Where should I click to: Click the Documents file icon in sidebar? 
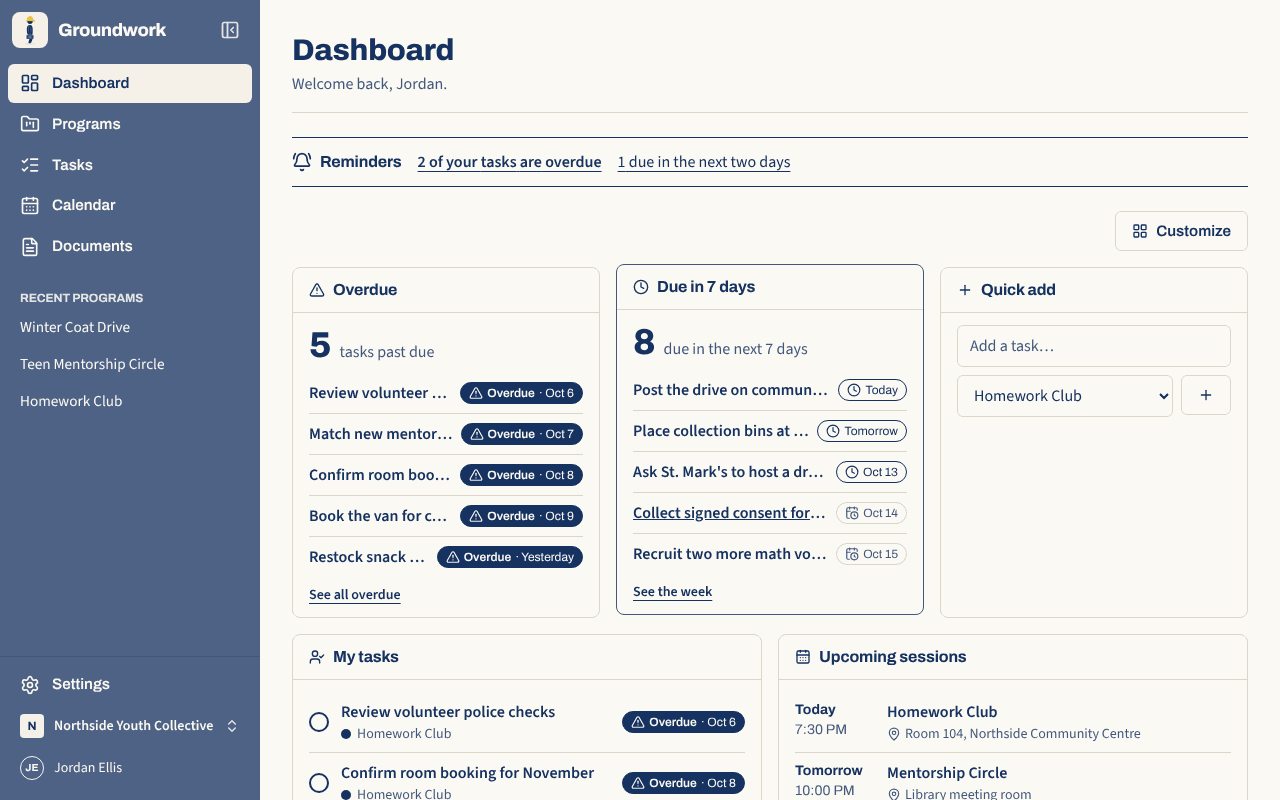30,246
